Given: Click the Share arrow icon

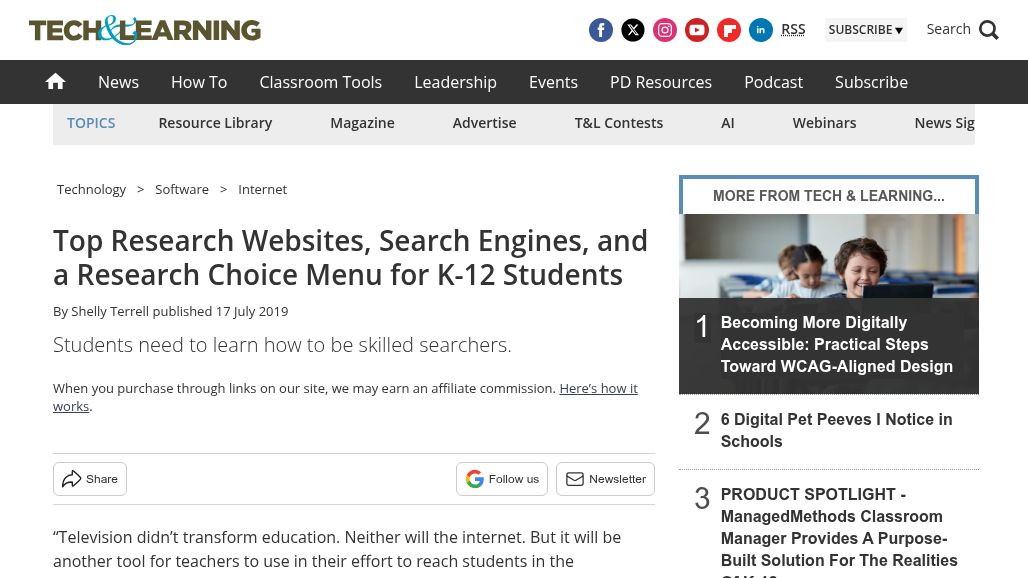Looking at the screenshot, I should tap(89, 478).
